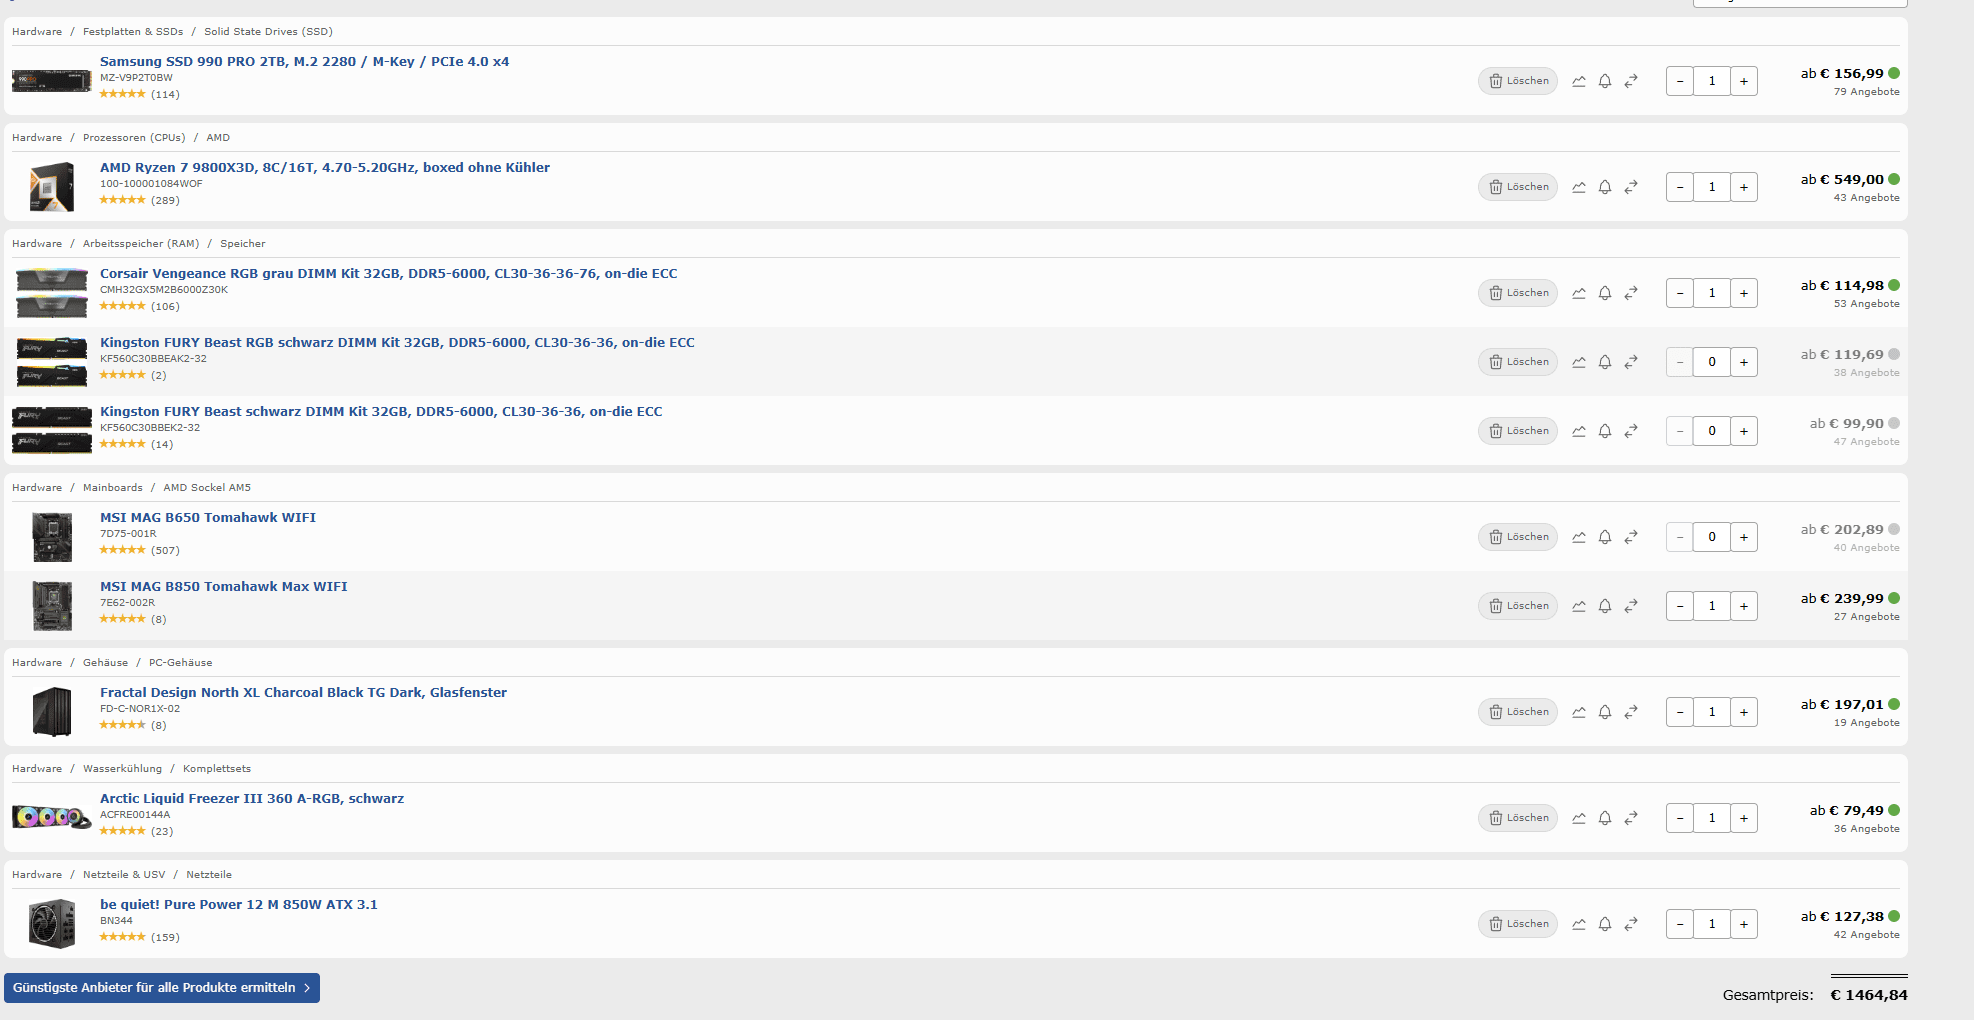The image size is (1974, 1020).
Task: Set price alert for Kingston FURY Beast RGB schwarz
Action: [1605, 362]
